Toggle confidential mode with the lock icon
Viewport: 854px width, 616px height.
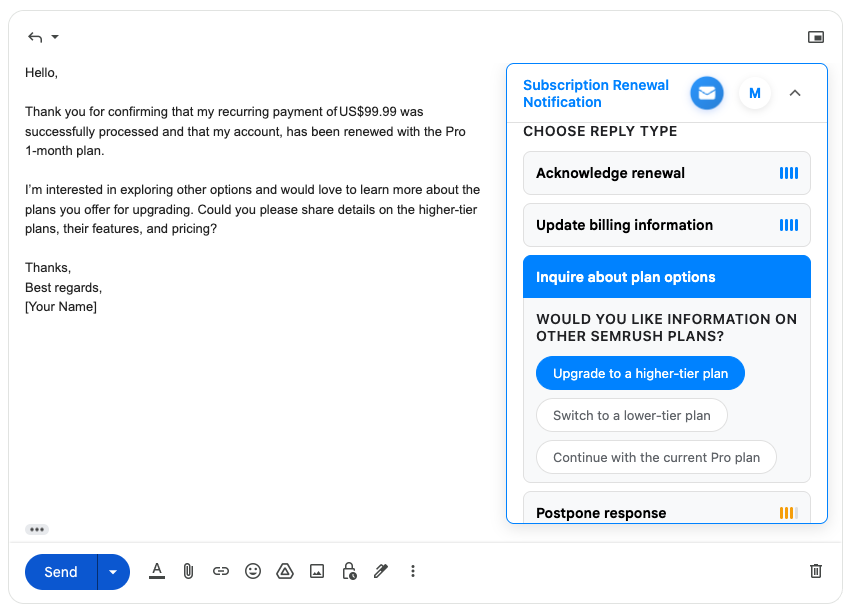(348, 571)
